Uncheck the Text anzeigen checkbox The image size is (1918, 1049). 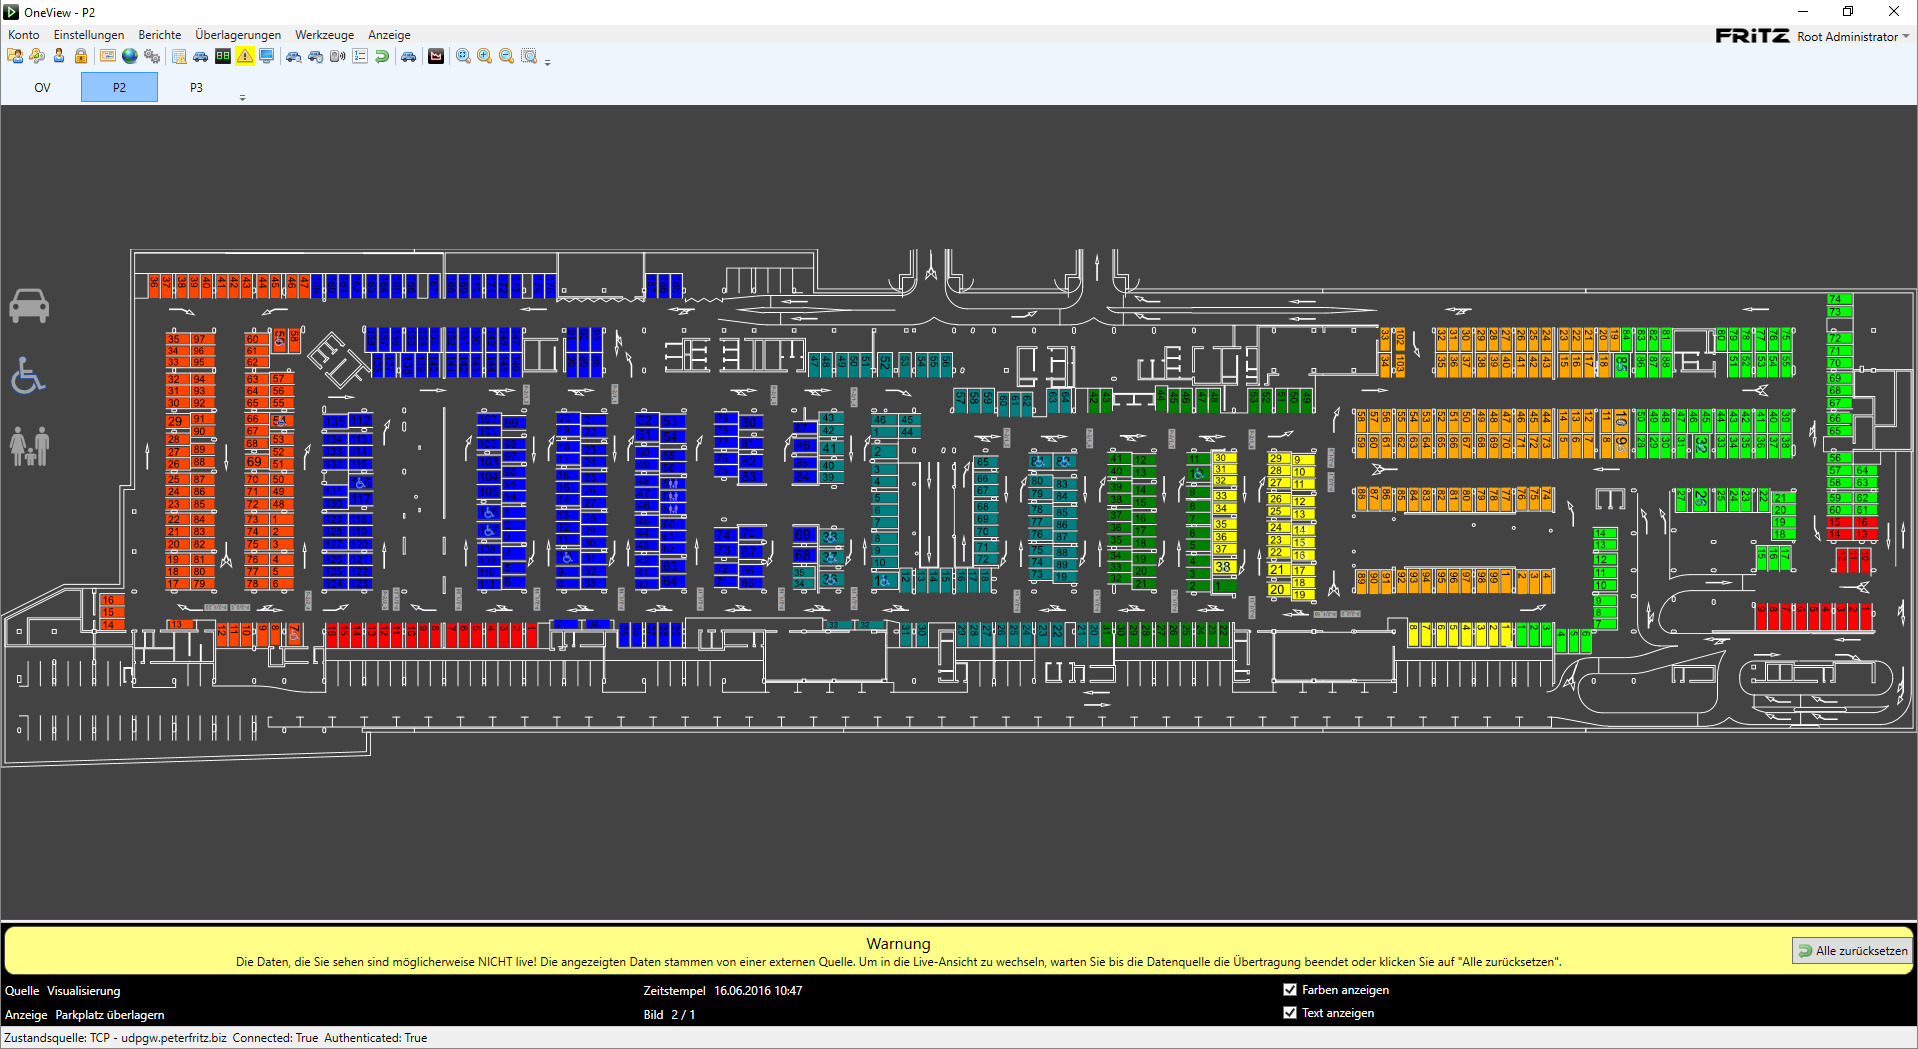pos(1290,1013)
